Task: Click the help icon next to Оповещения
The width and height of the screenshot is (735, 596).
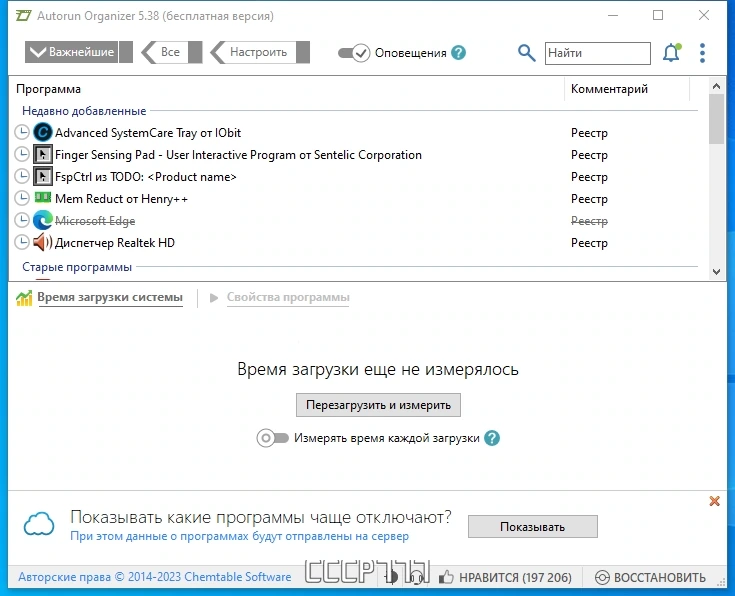Action: (x=458, y=53)
